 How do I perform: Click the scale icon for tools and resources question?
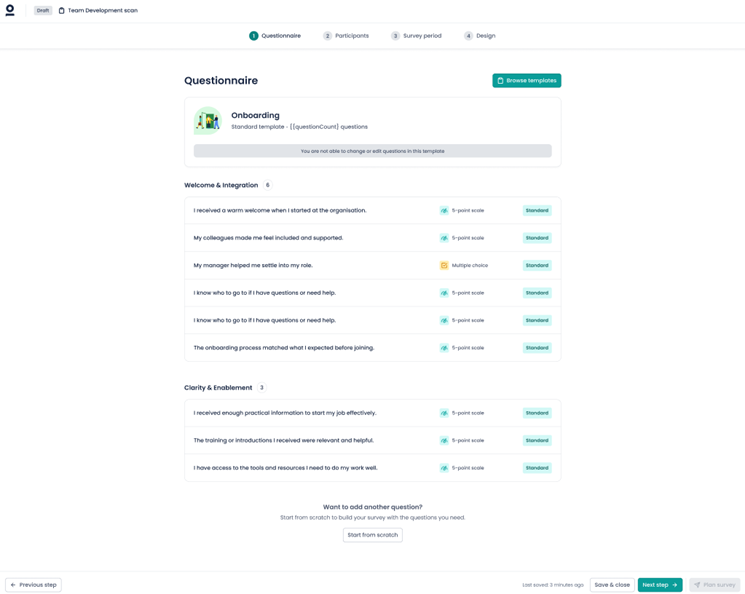click(x=444, y=468)
